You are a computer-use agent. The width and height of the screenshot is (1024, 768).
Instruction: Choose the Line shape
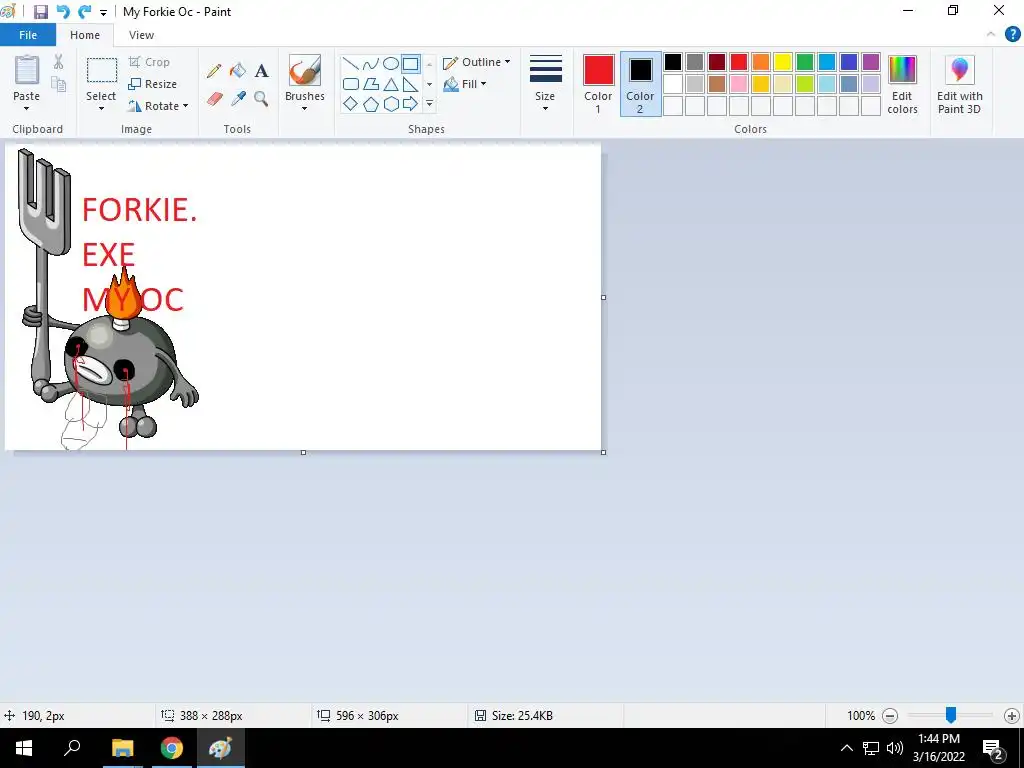tap(351, 63)
